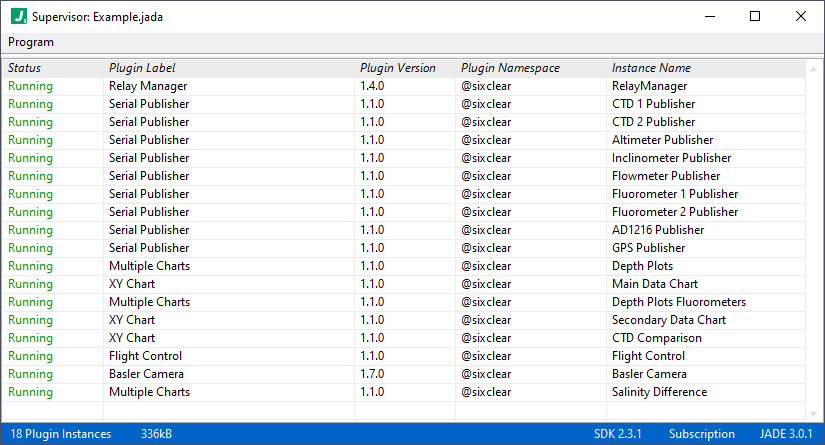Viewport: 825px width, 445px height.
Task: Open the Program menu
Action: pos(31,42)
